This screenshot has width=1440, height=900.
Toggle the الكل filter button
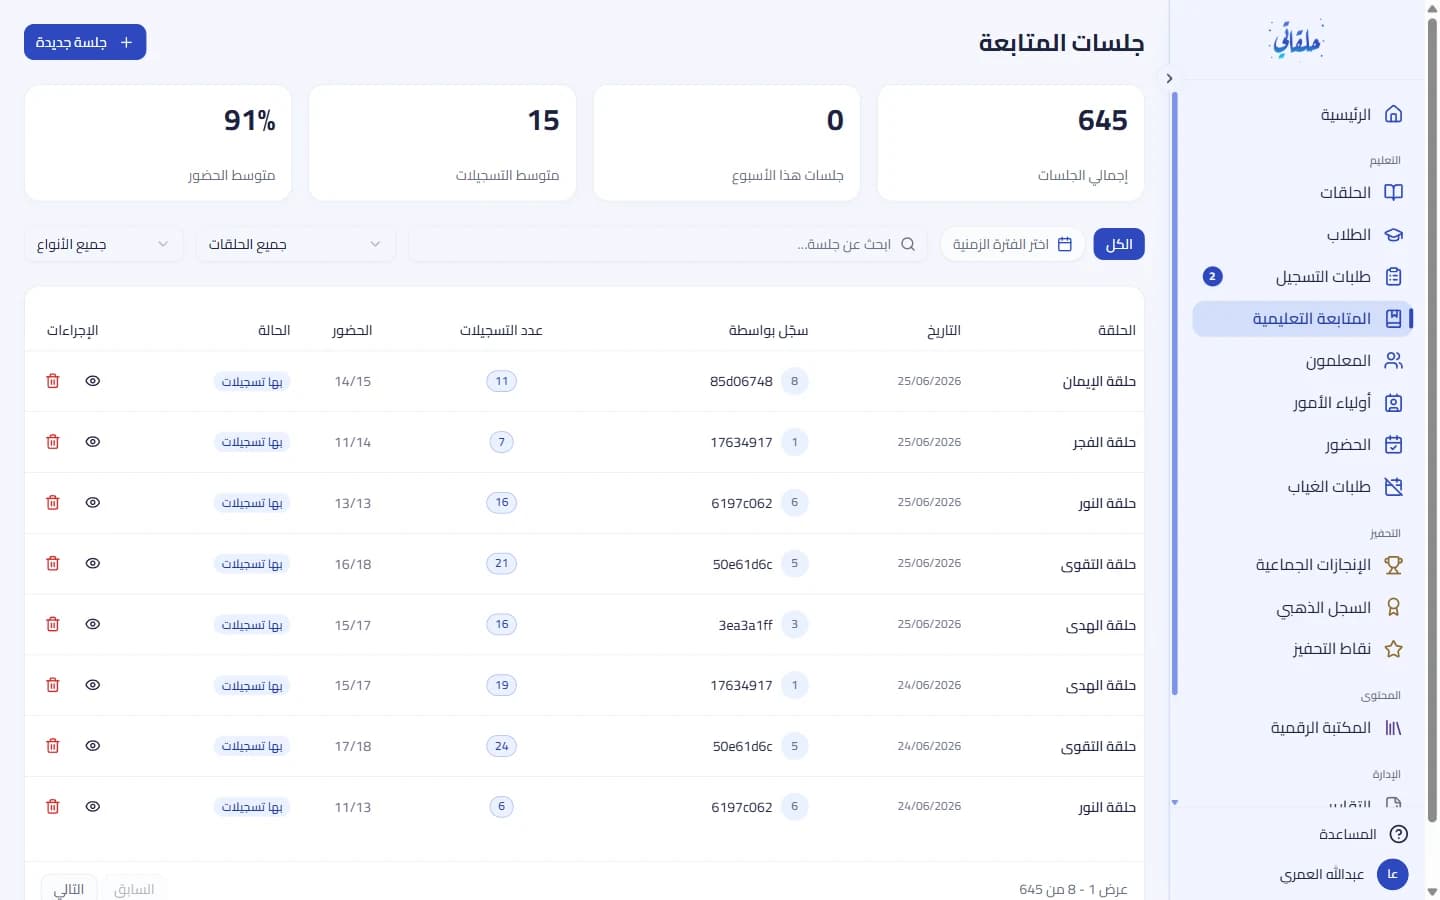coord(1119,244)
